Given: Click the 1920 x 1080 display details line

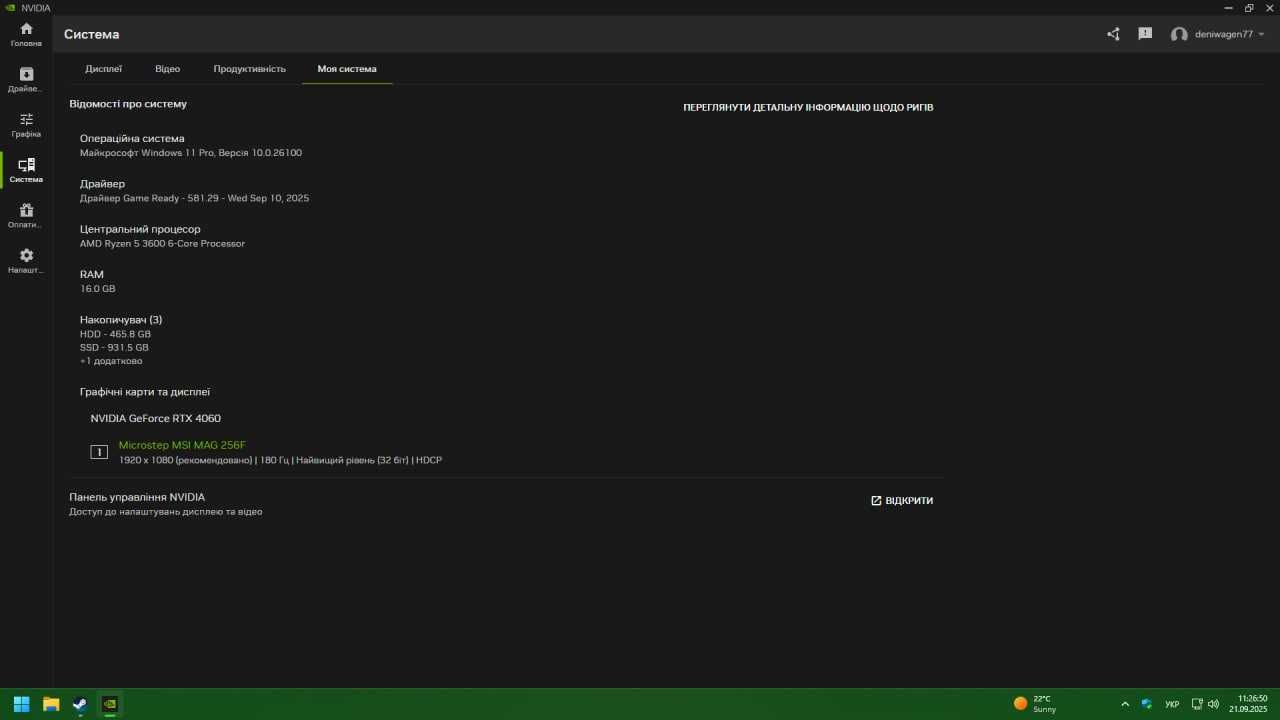Looking at the screenshot, I should click(280, 460).
